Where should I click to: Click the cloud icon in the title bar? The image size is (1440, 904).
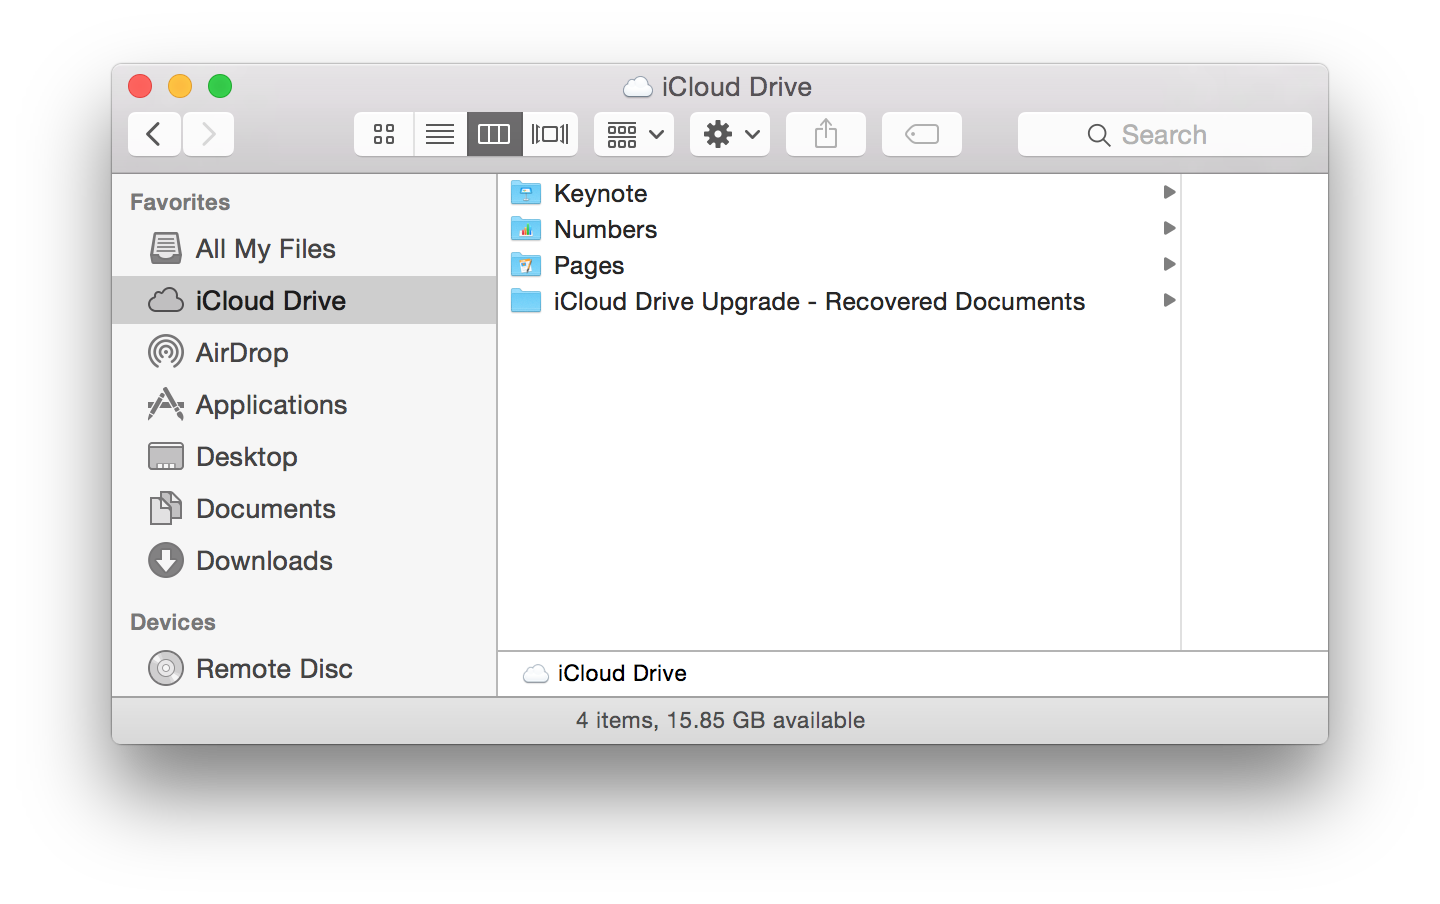638,87
